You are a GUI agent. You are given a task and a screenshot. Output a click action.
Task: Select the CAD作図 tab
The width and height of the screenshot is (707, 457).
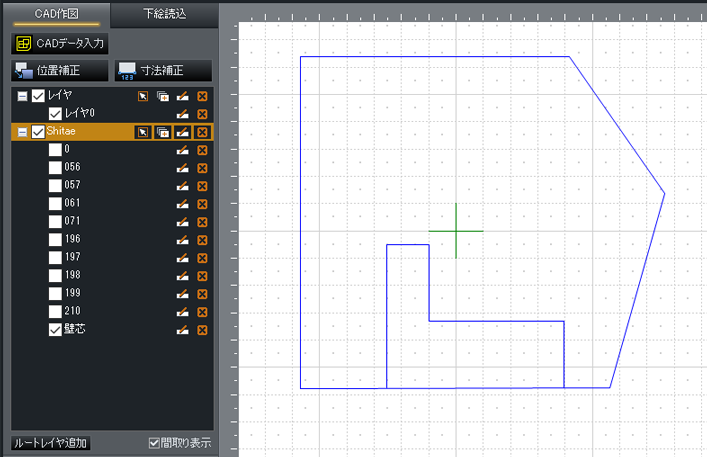(x=56, y=14)
